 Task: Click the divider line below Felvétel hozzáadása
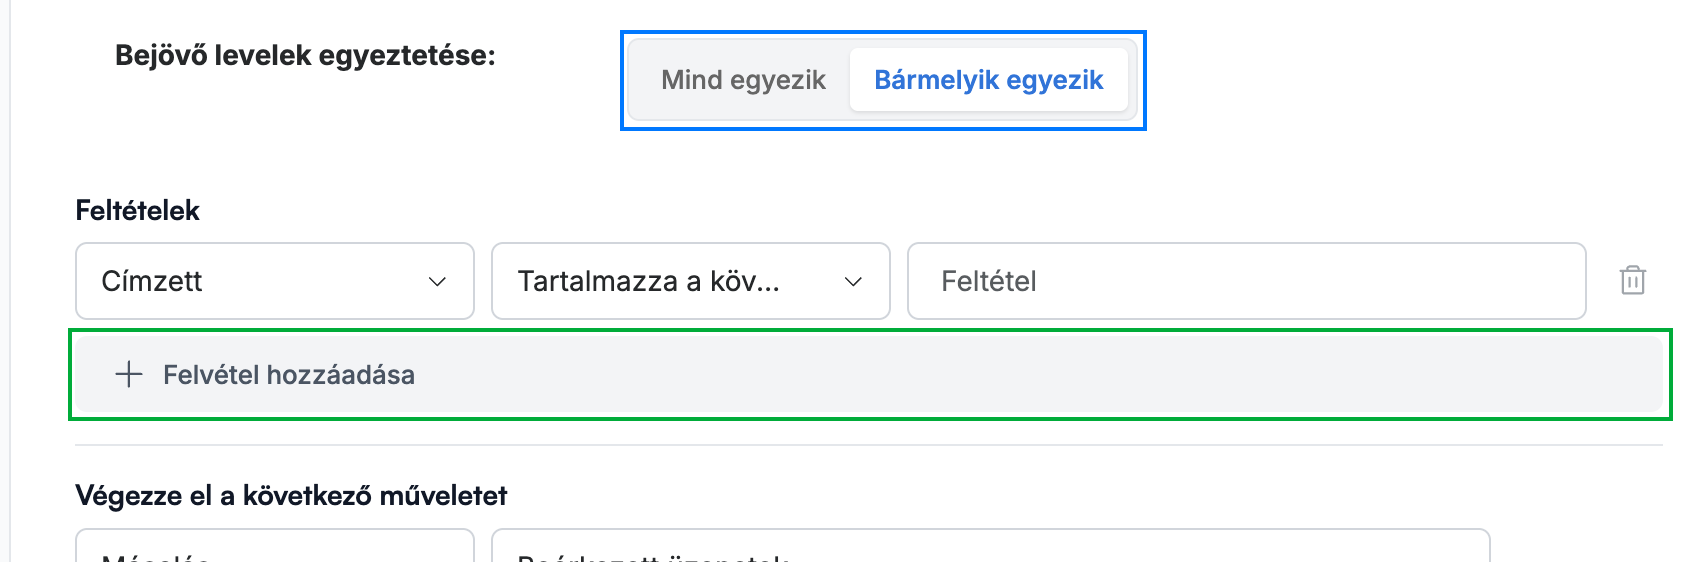[x=869, y=446]
